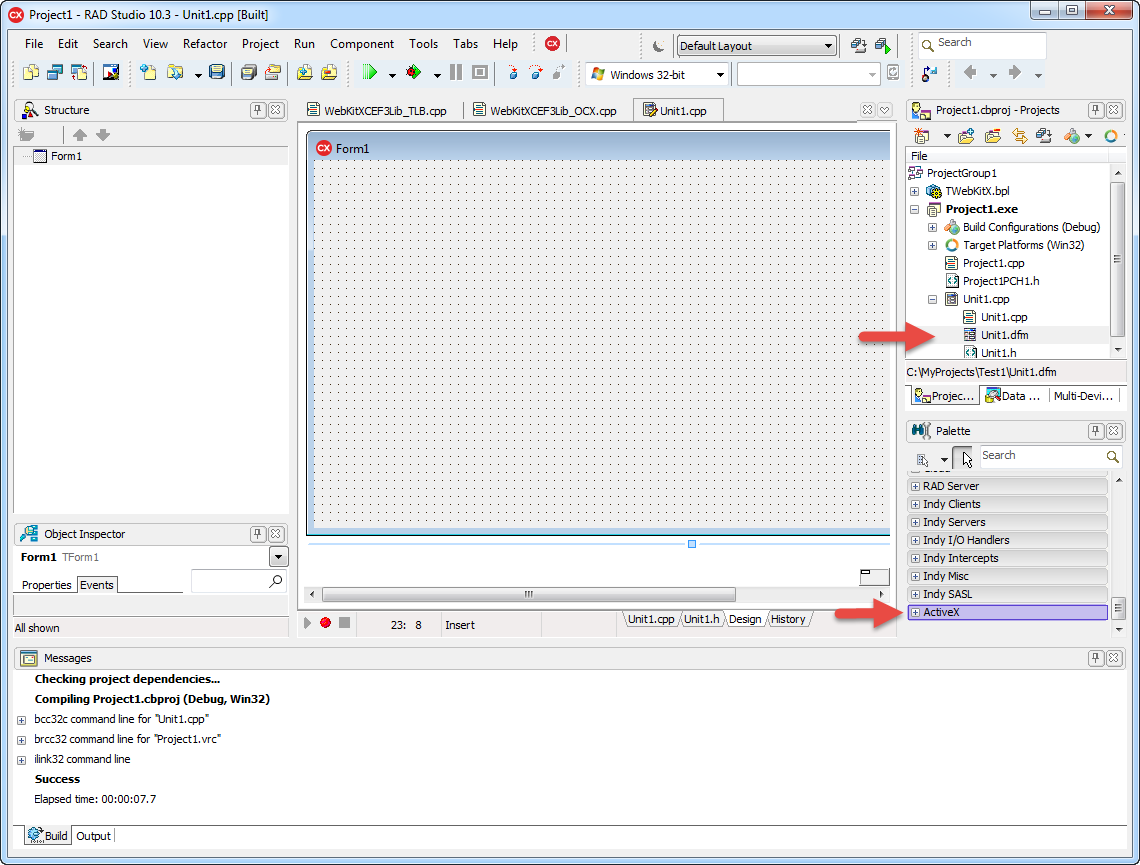Click the View Form icon
Viewport: 1140px width, 865px height.
pos(55,73)
